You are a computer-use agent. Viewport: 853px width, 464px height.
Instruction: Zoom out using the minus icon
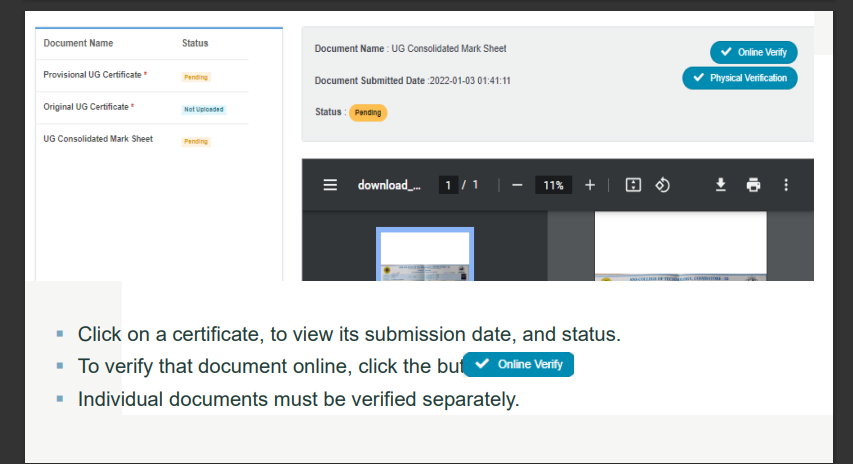click(x=516, y=185)
